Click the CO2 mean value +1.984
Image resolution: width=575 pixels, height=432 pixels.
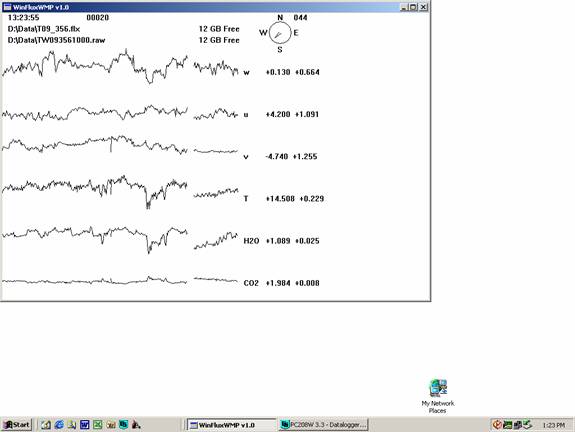278,283
